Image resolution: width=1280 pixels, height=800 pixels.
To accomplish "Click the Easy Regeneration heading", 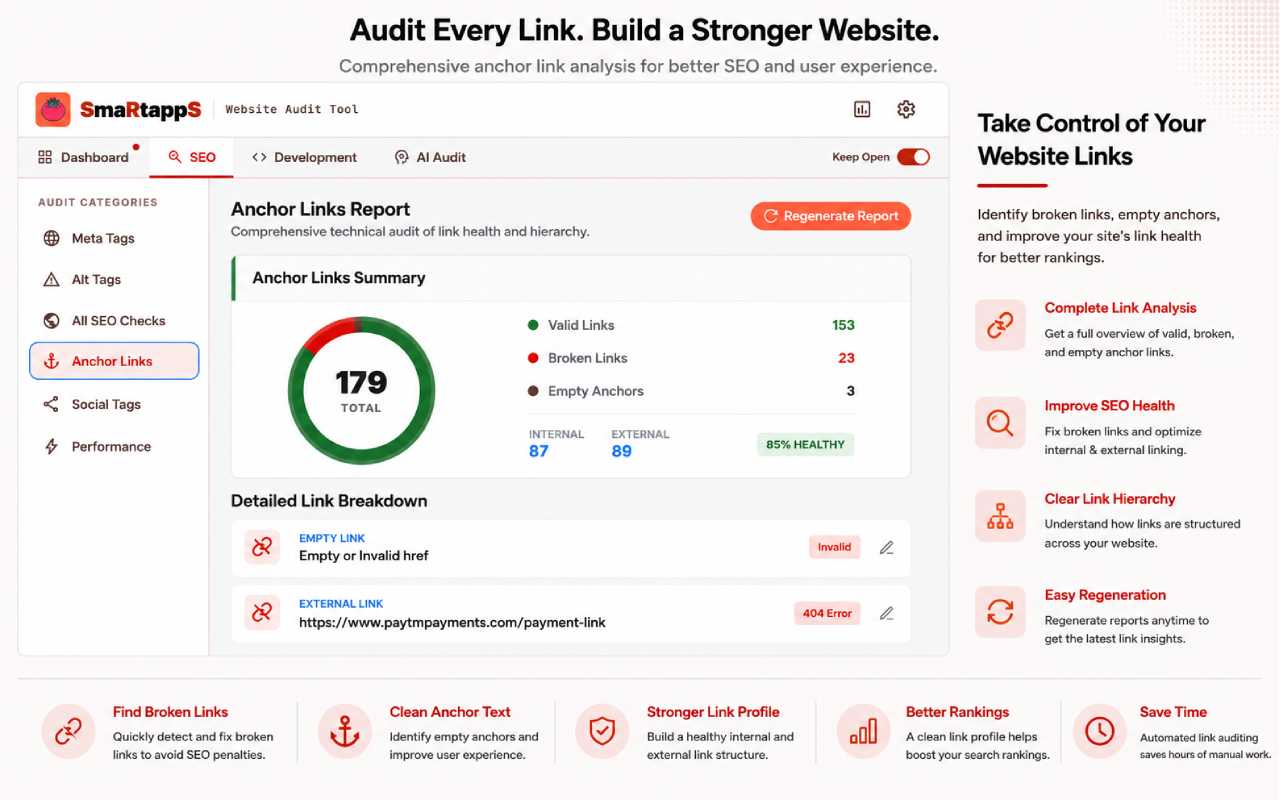I will [1105, 595].
